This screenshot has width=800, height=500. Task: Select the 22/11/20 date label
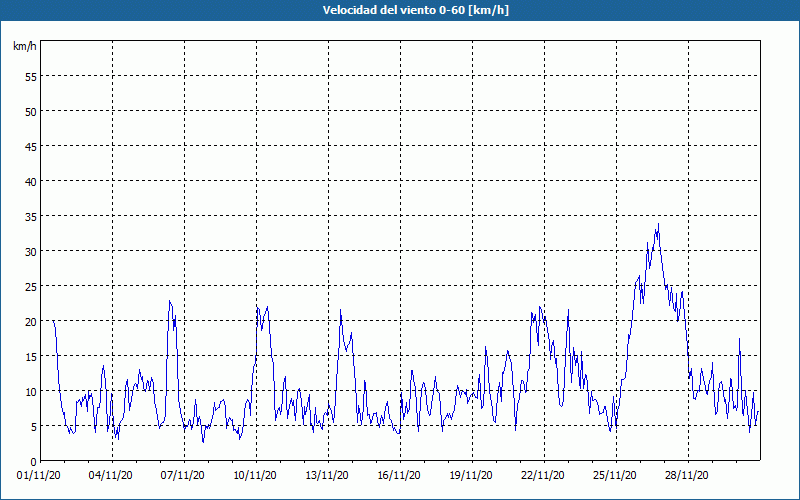tap(543, 476)
